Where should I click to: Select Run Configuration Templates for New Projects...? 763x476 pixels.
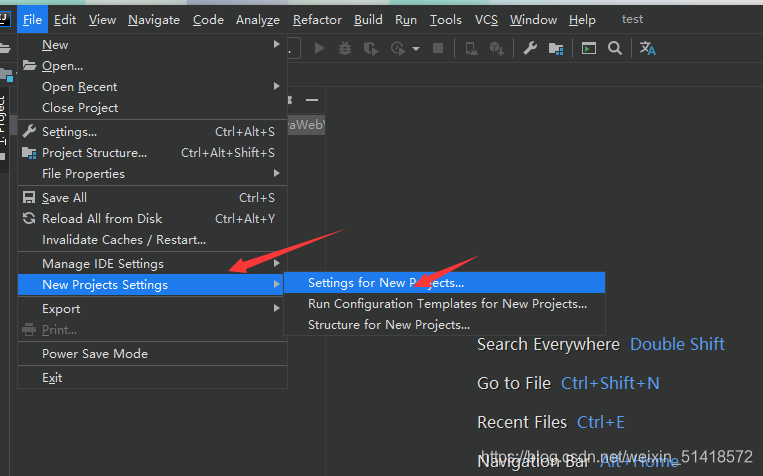pos(444,304)
